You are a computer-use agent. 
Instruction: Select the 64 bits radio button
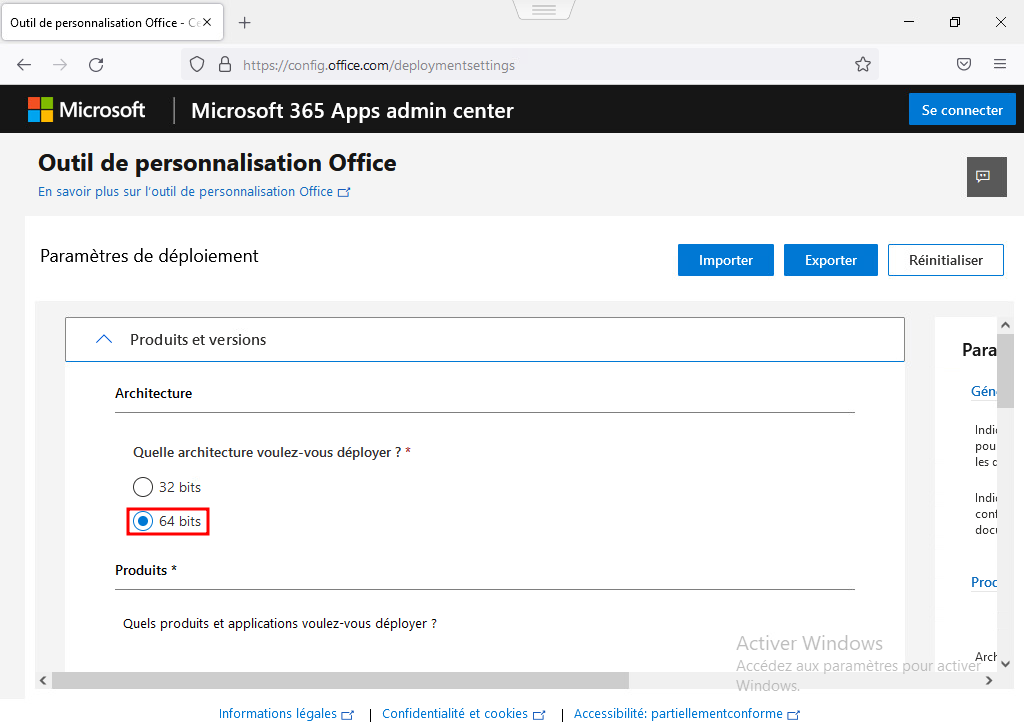(x=143, y=521)
